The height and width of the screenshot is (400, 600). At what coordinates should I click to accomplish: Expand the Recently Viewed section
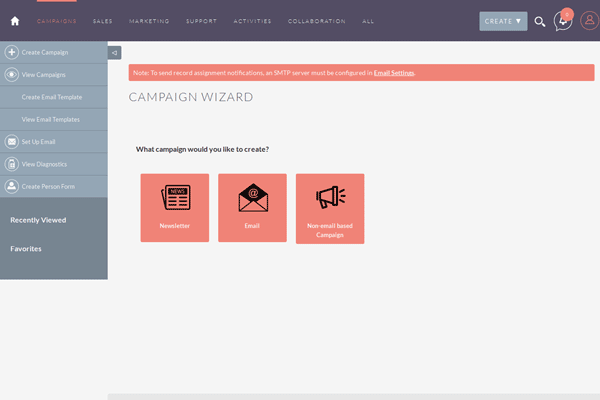(38, 220)
